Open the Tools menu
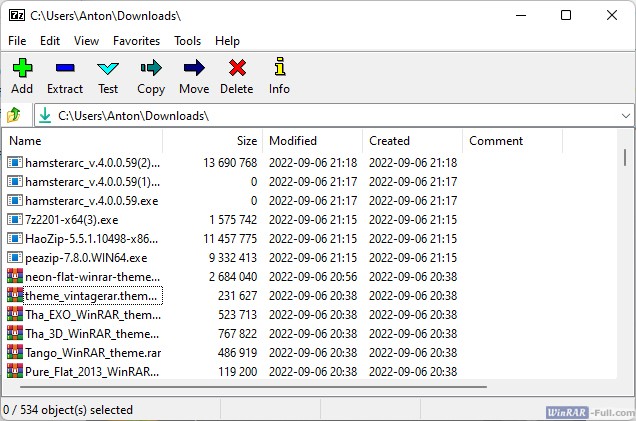Viewport: 636px width, 421px height. [187, 41]
